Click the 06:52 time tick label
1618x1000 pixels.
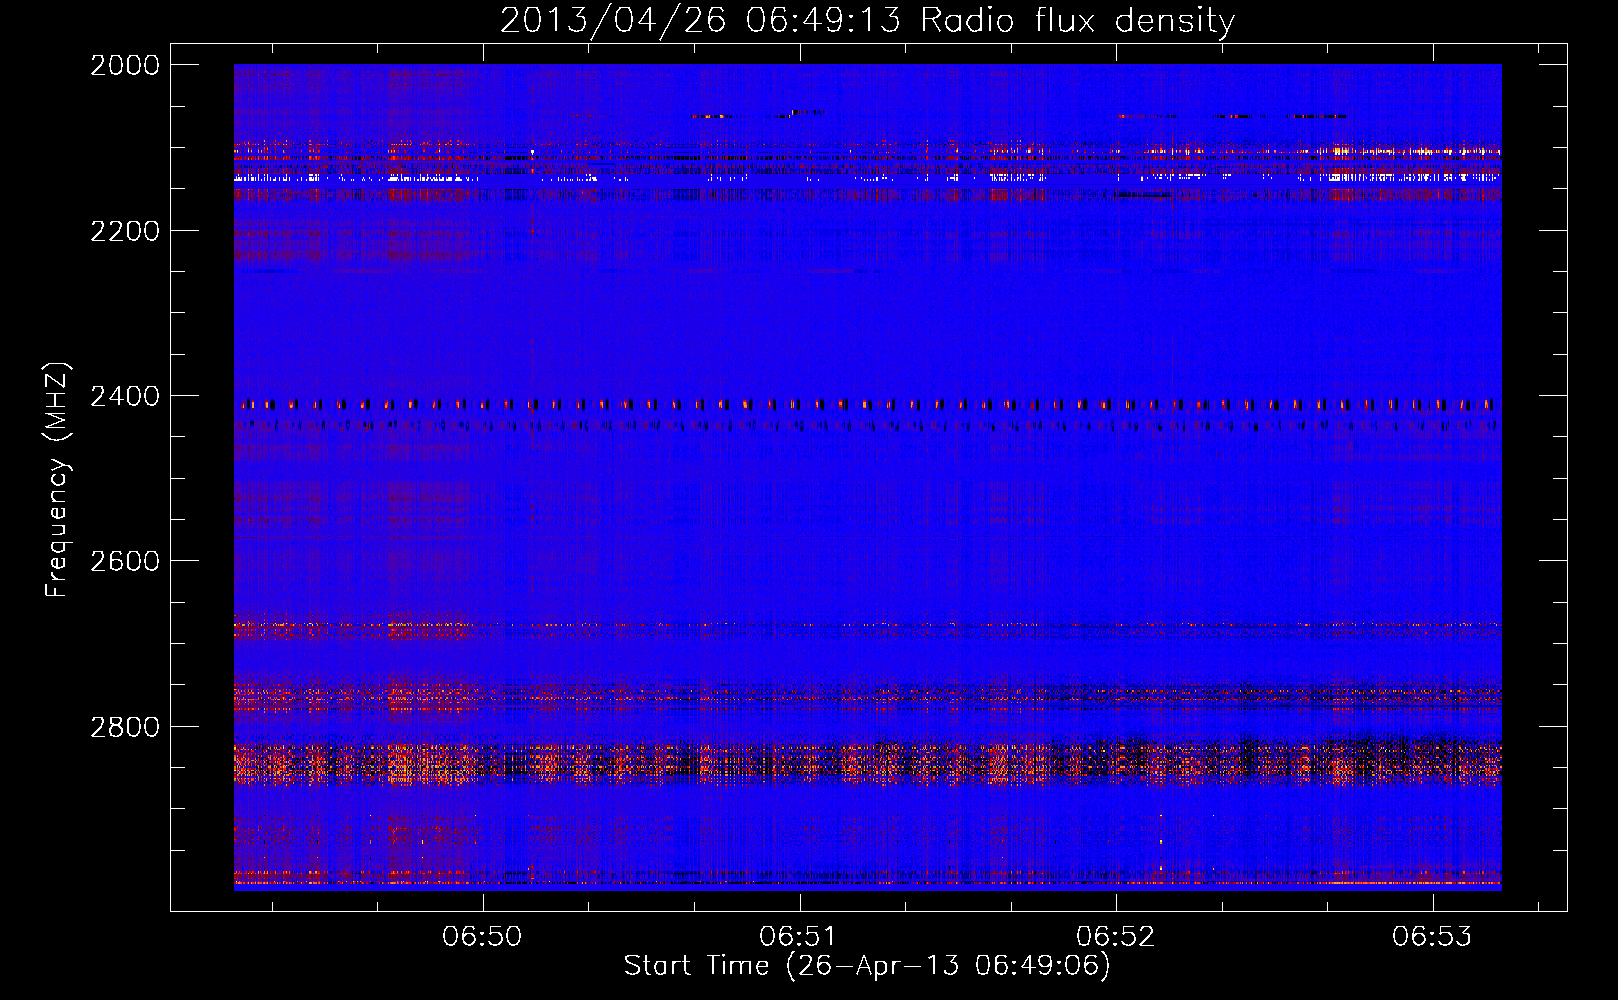point(1116,936)
